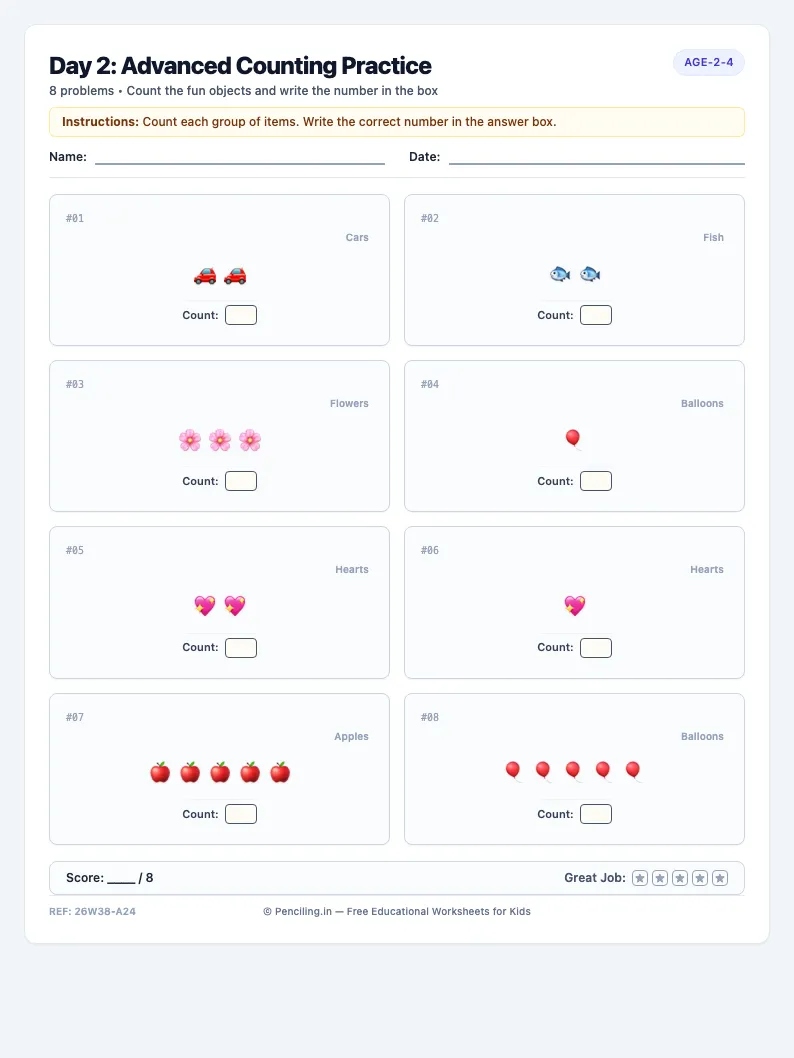The image size is (794, 1058).
Task: Click the last balloon in problem #08
Action: coord(633,771)
